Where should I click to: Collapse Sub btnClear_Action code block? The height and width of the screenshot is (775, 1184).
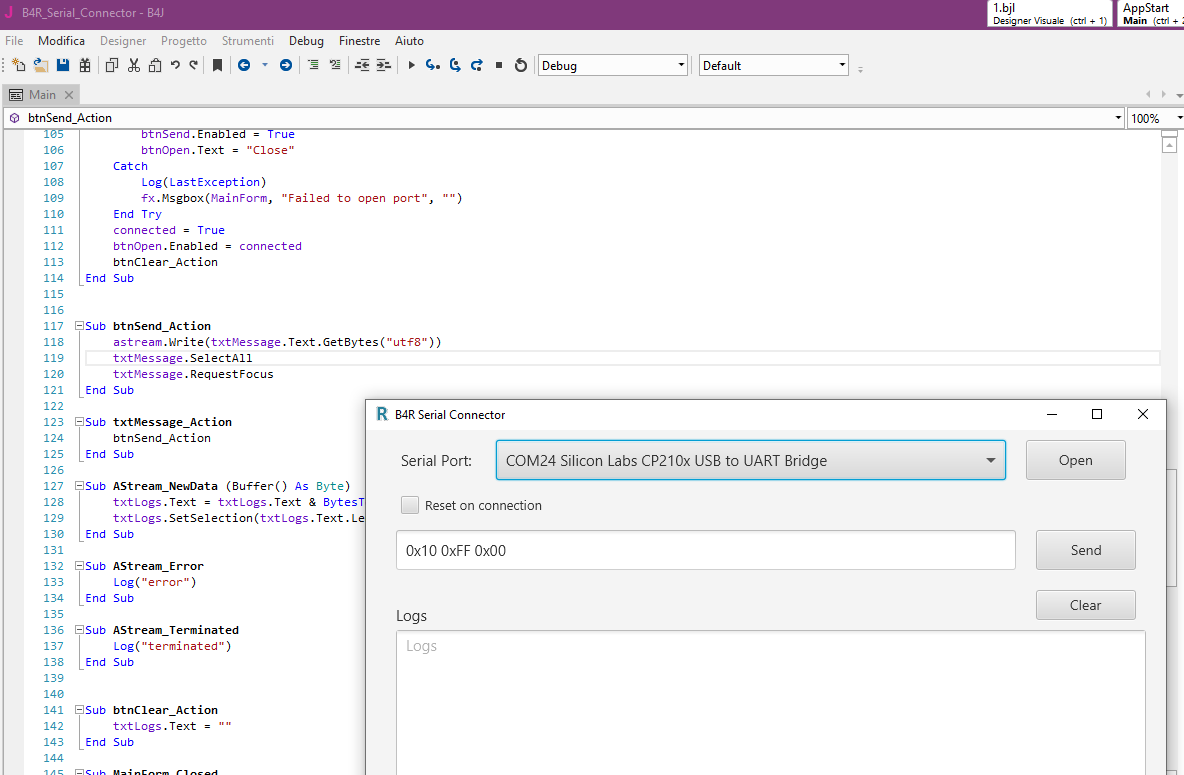click(x=79, y=710)
